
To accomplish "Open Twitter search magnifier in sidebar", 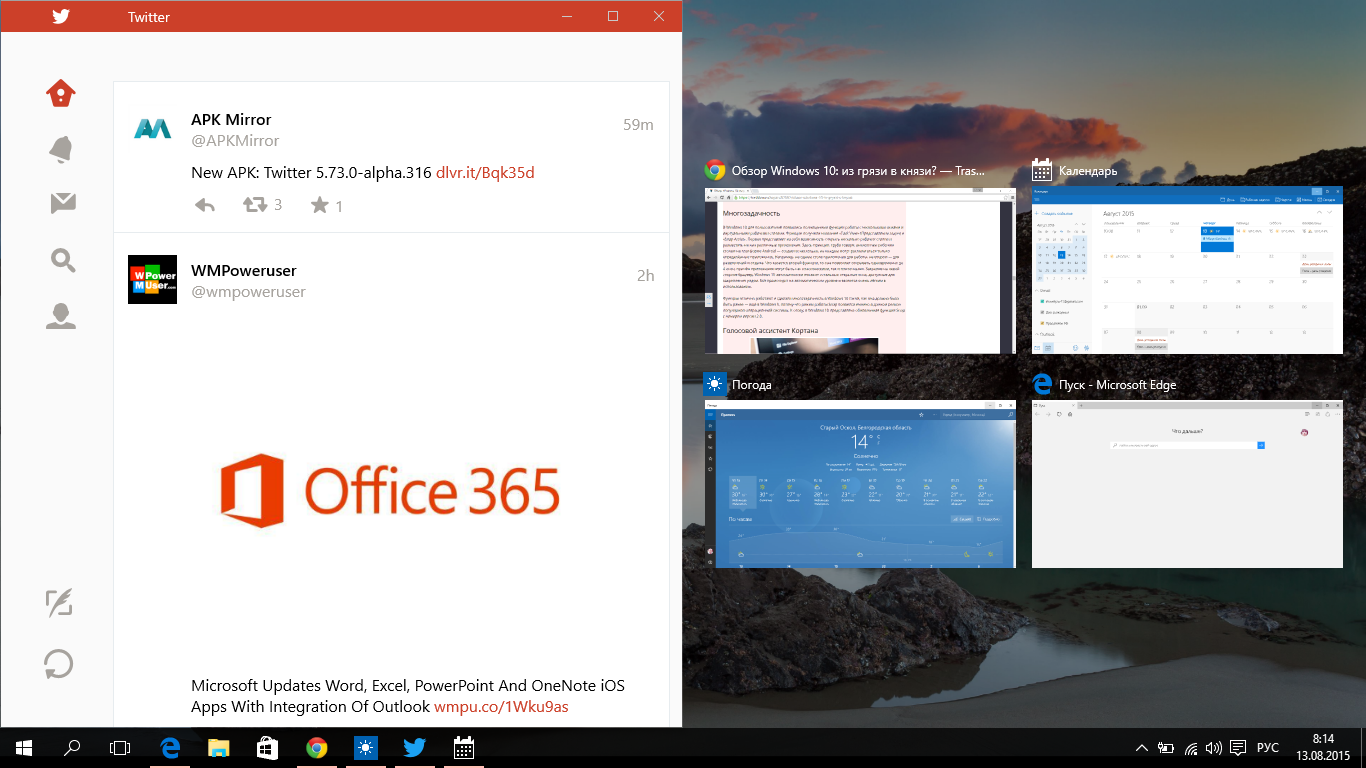I will [x=63, y=261].
